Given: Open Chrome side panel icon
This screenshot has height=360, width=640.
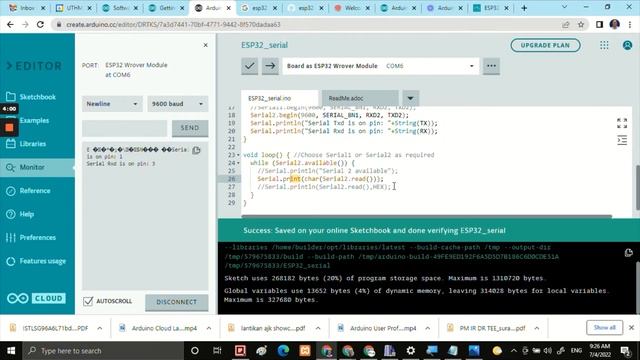Looking at the screenshot, I should (599, 24).
